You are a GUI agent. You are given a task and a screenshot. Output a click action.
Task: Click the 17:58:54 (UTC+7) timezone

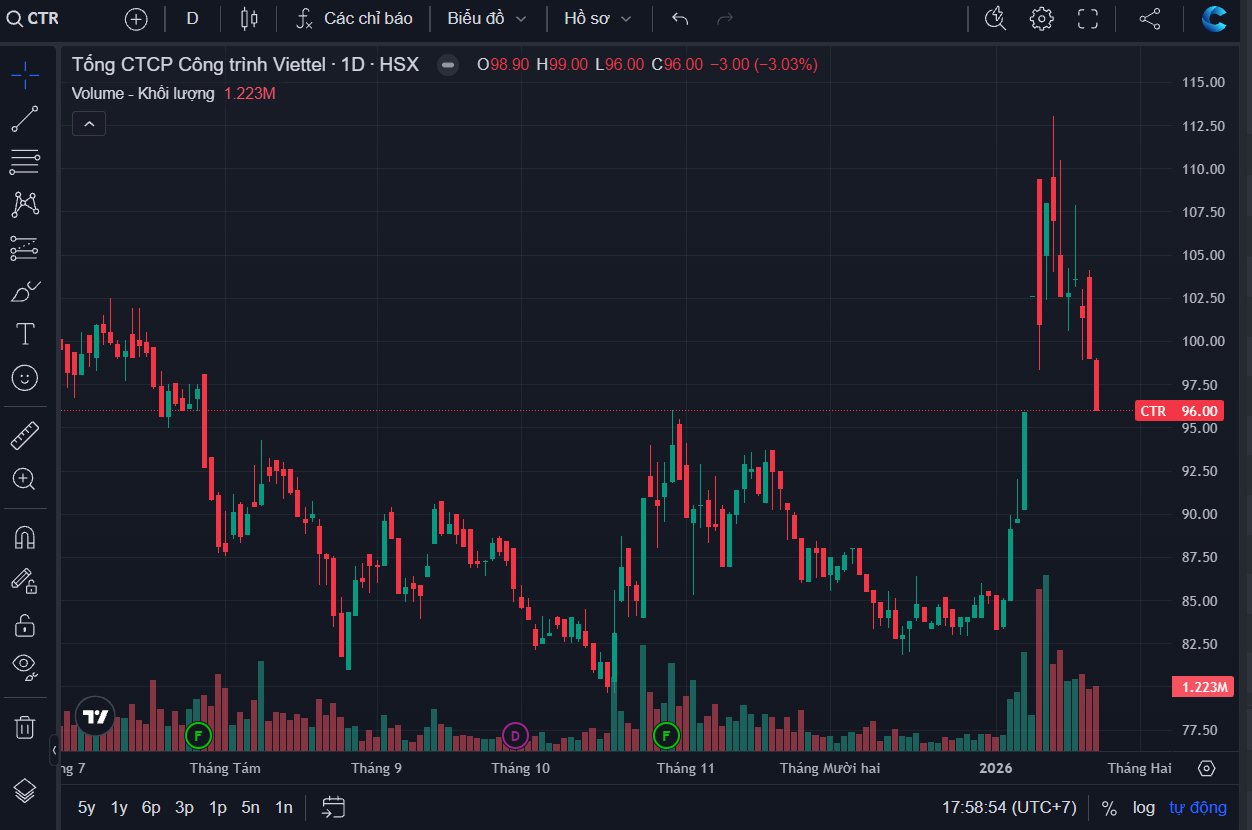pyautogui.click(x=1009, y=807)
